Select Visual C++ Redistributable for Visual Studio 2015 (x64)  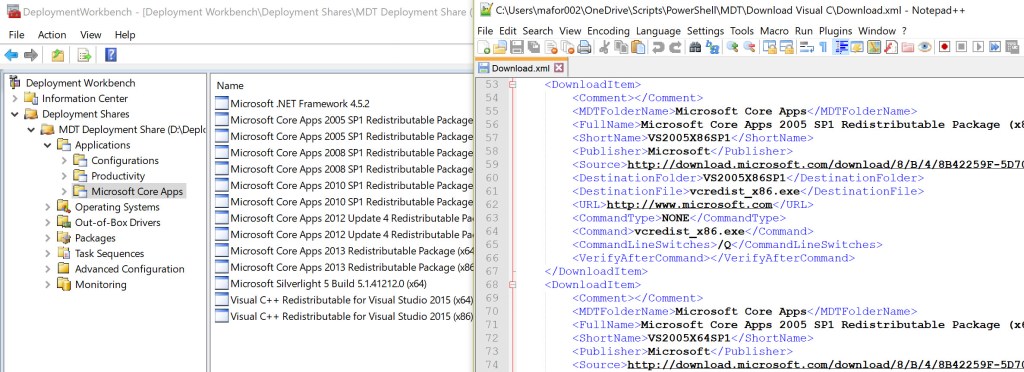tap(351, 300)
